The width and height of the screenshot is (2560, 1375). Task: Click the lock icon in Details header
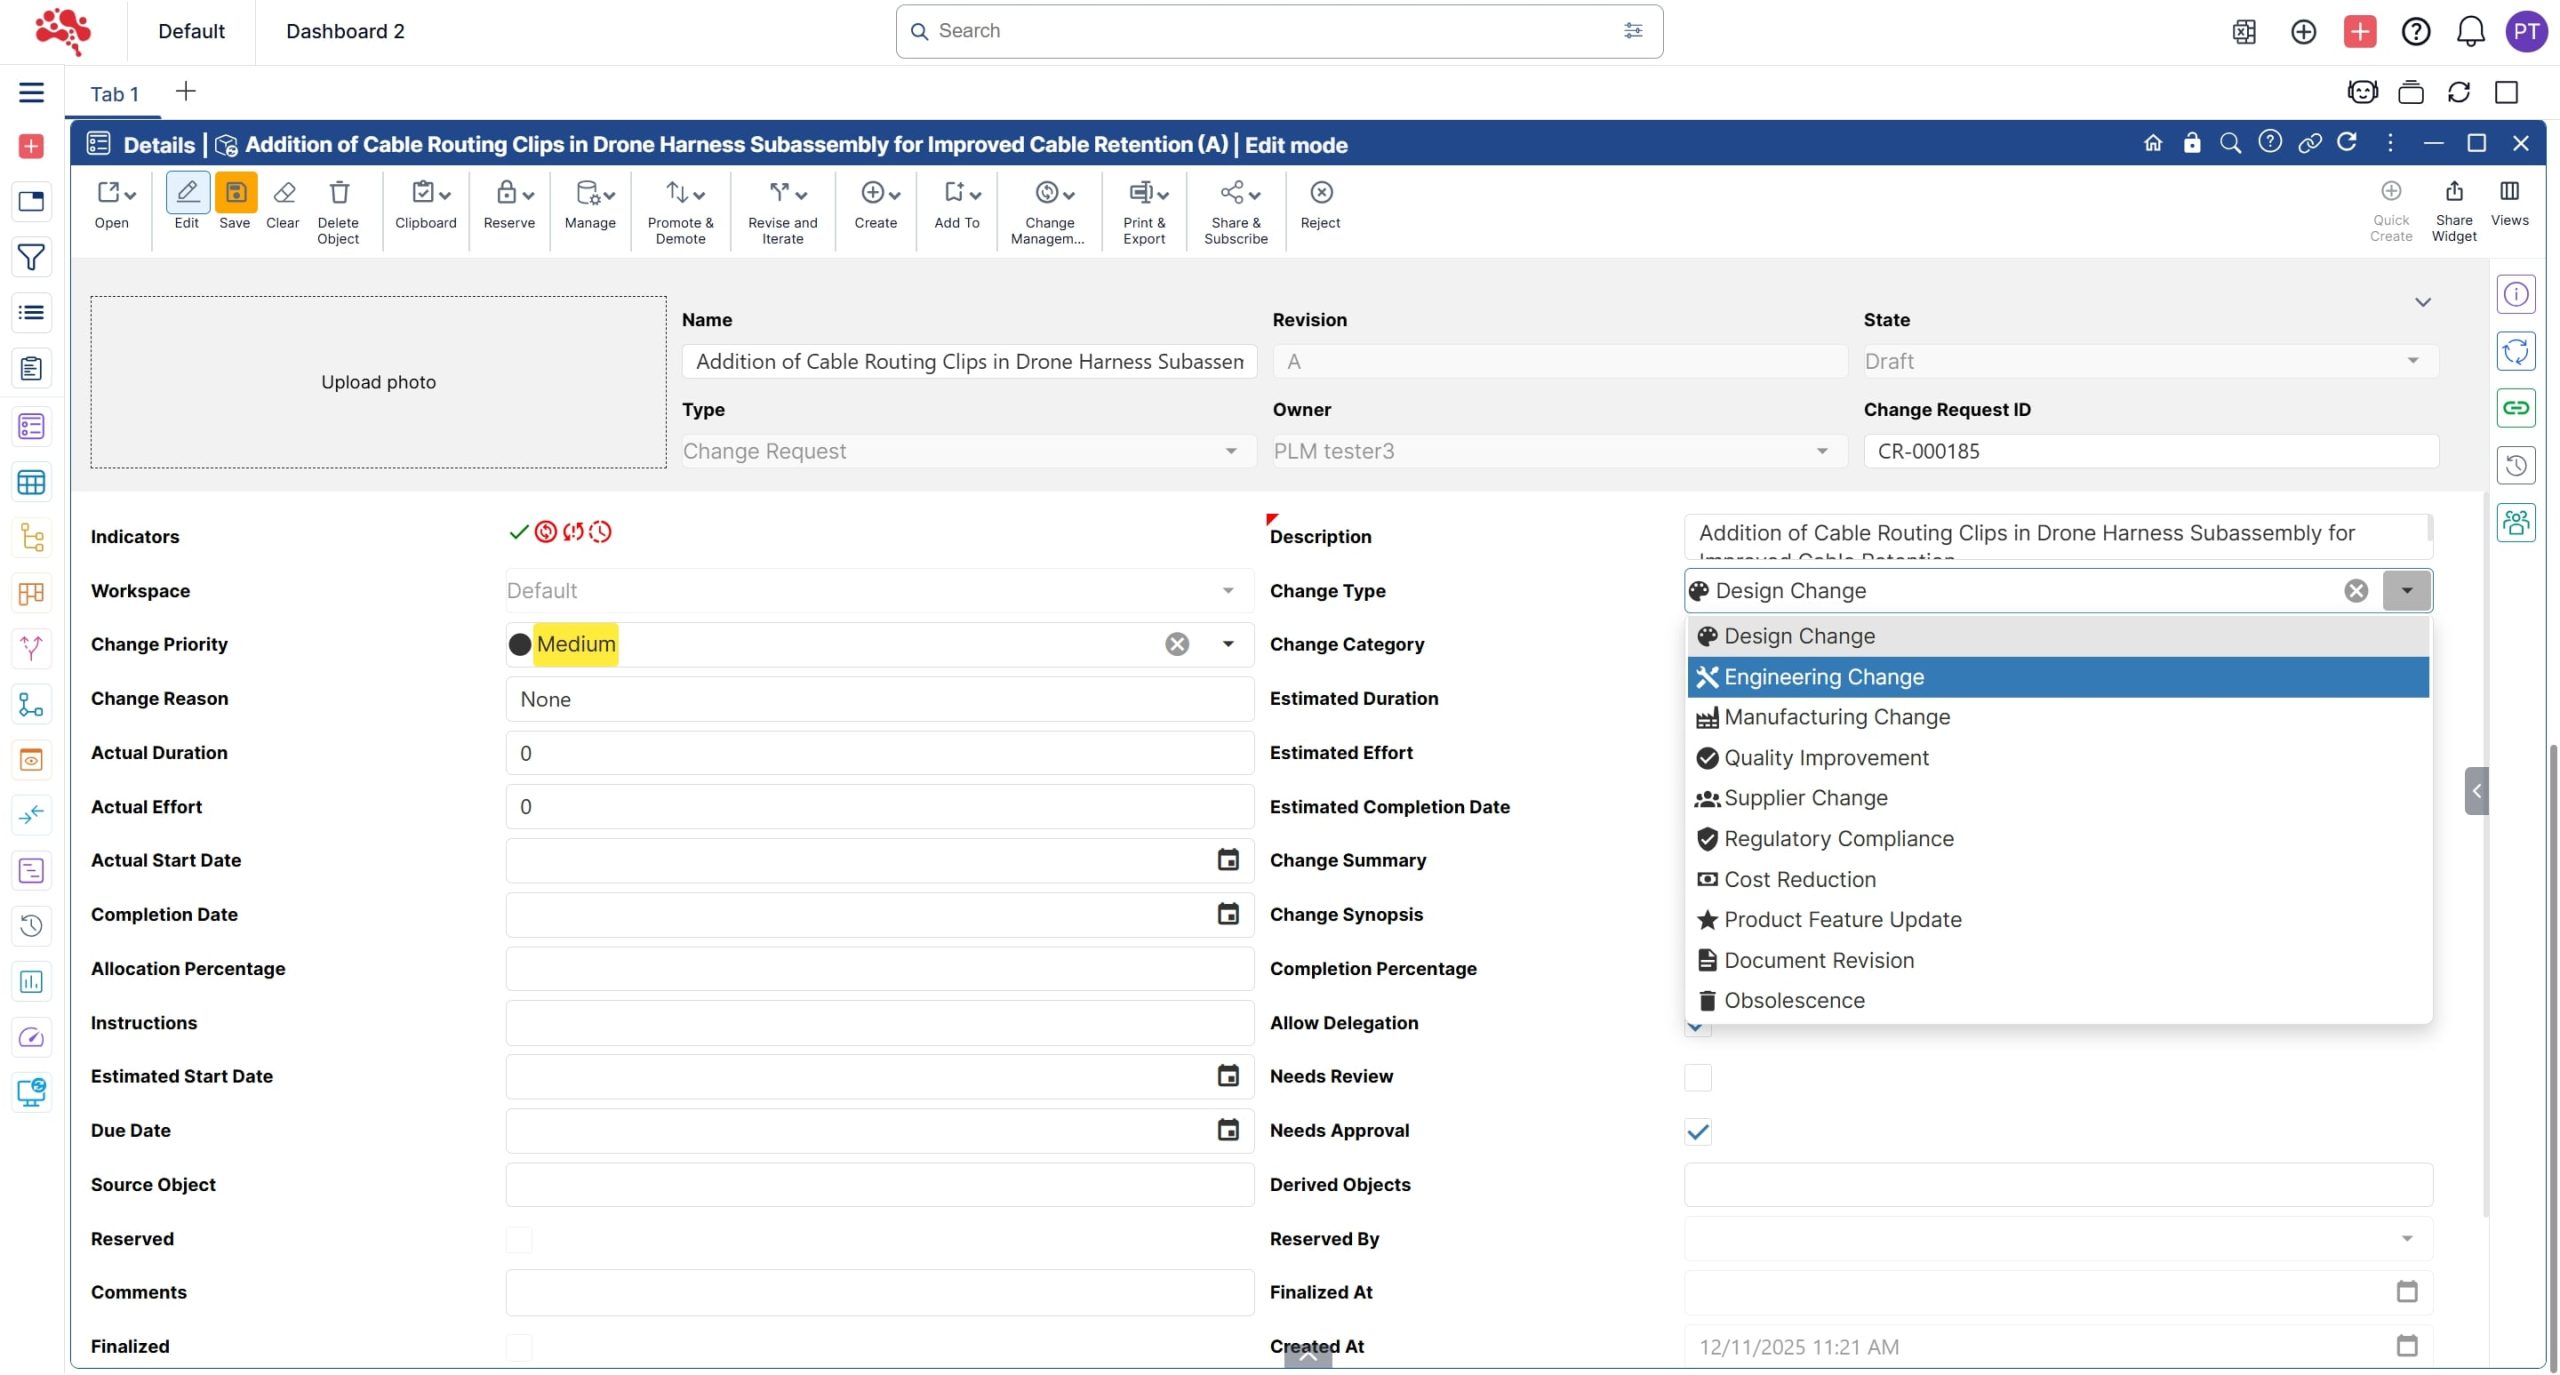click(2191, 144)
